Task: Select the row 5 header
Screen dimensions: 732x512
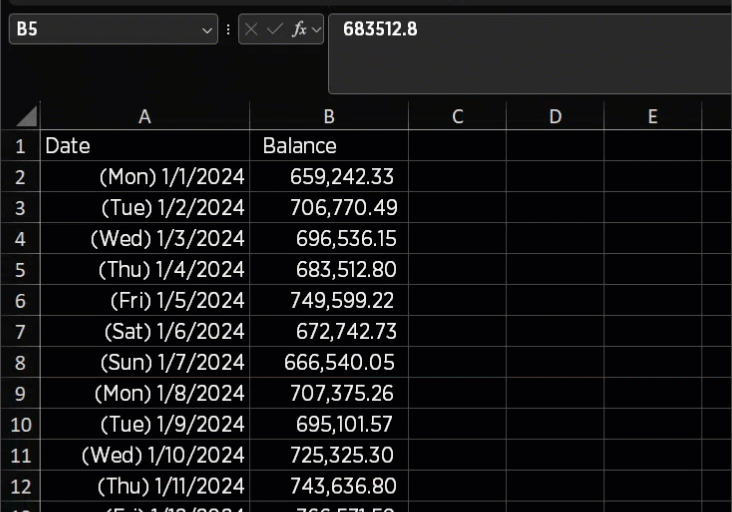Action: pyautogui.click(x=20, y=270)
